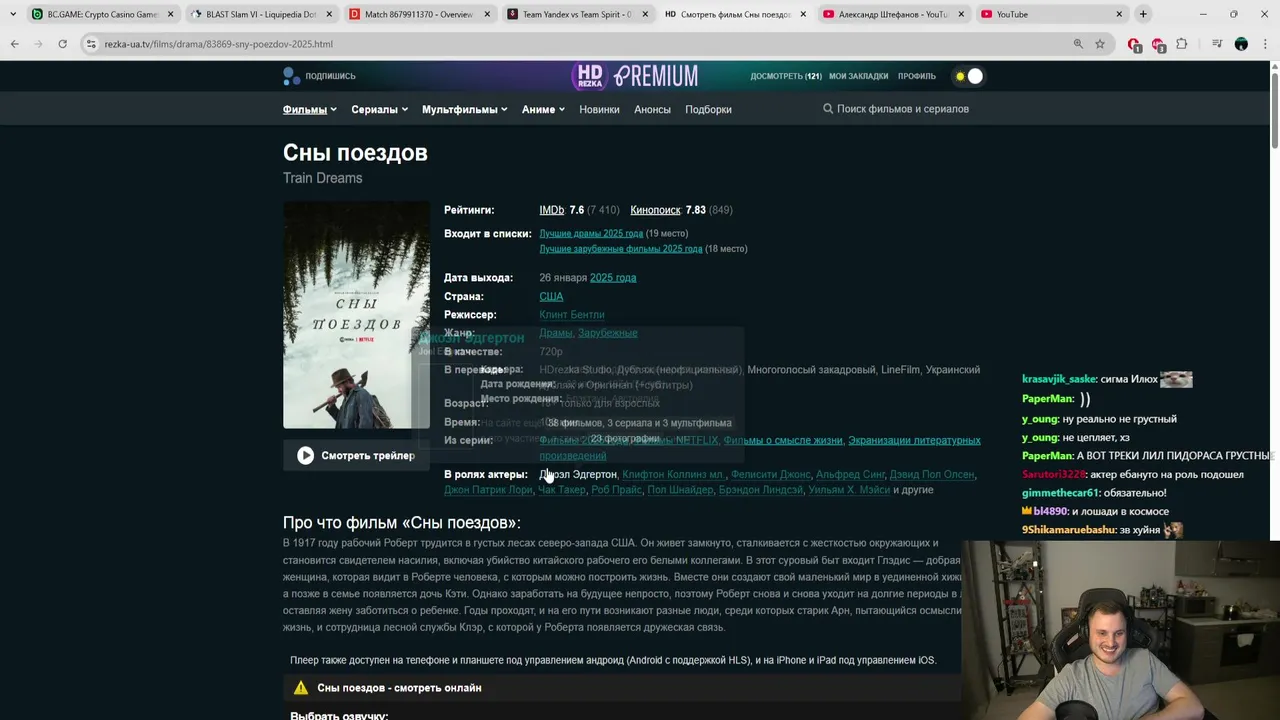This screenshot has height=720, width=1280.
Task: Open the Chrome profile avatar
Action: 1241,44
